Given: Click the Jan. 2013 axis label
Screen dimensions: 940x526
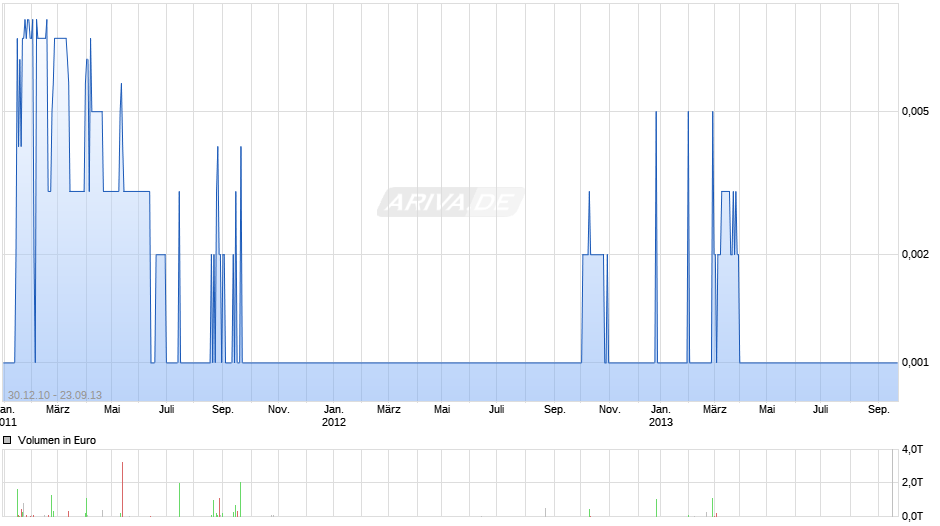Looking at the screenshot, I should [661, 416].
